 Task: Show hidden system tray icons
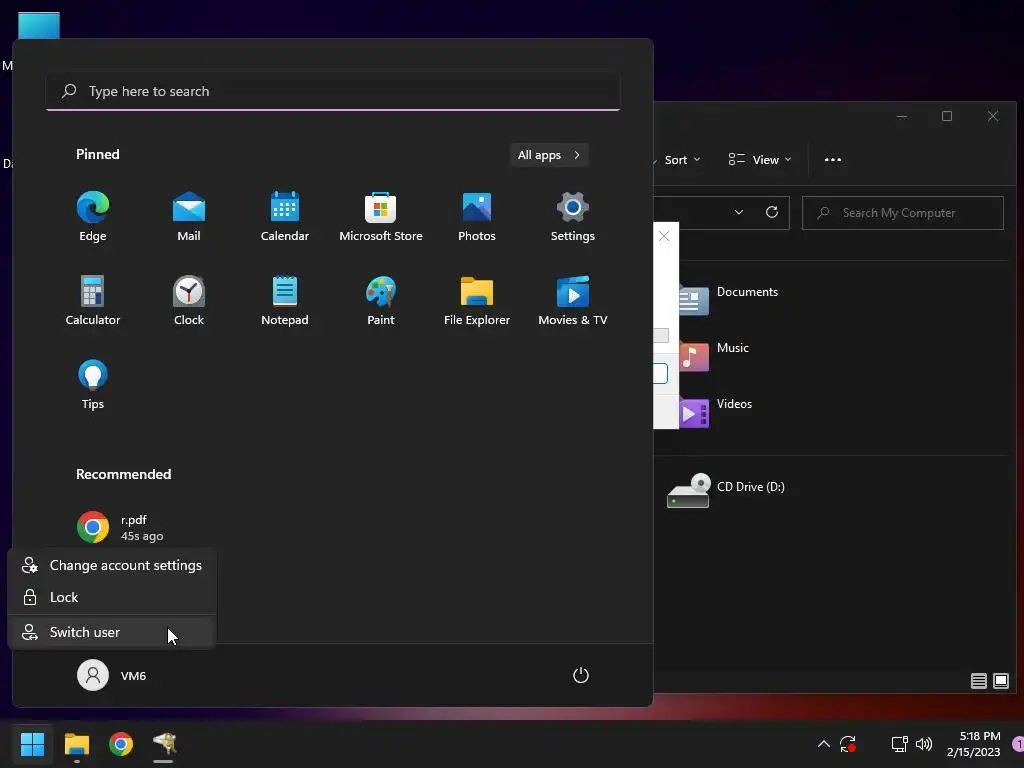824,744
